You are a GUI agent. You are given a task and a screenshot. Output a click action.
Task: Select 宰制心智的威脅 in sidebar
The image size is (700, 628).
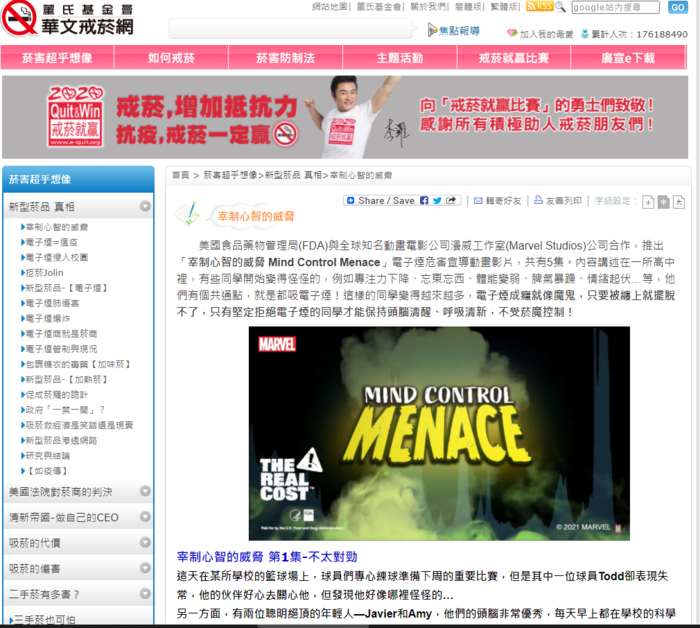coord(57,227)
